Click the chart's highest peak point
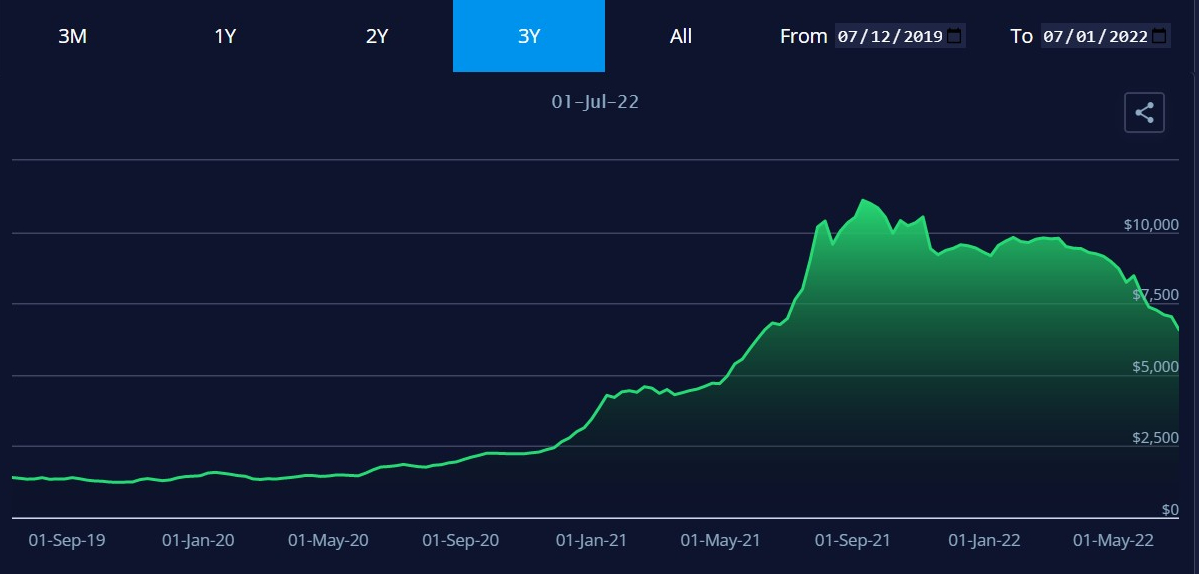 (x=863, y=200)
